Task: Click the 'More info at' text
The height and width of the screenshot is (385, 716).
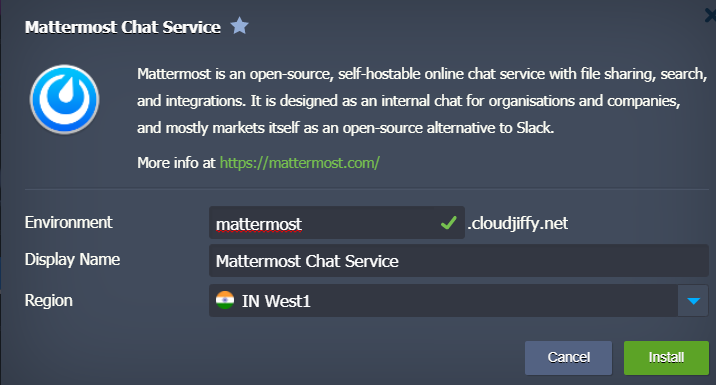Action: [x=176, y=163]
